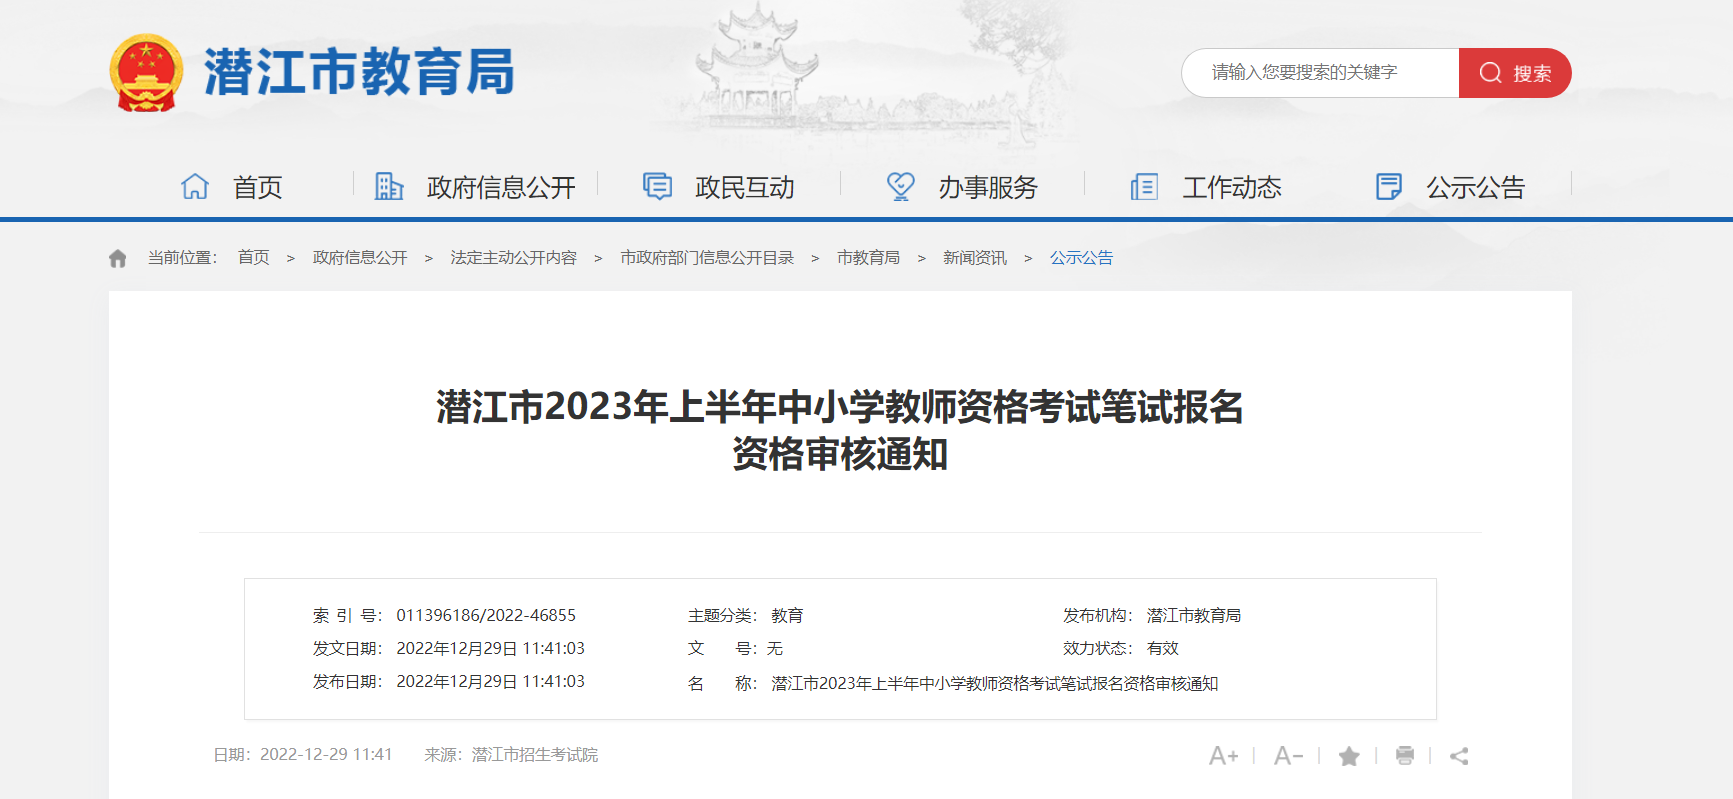Open 公示公告 breadcrumb link

click(x=1081, y=258)
